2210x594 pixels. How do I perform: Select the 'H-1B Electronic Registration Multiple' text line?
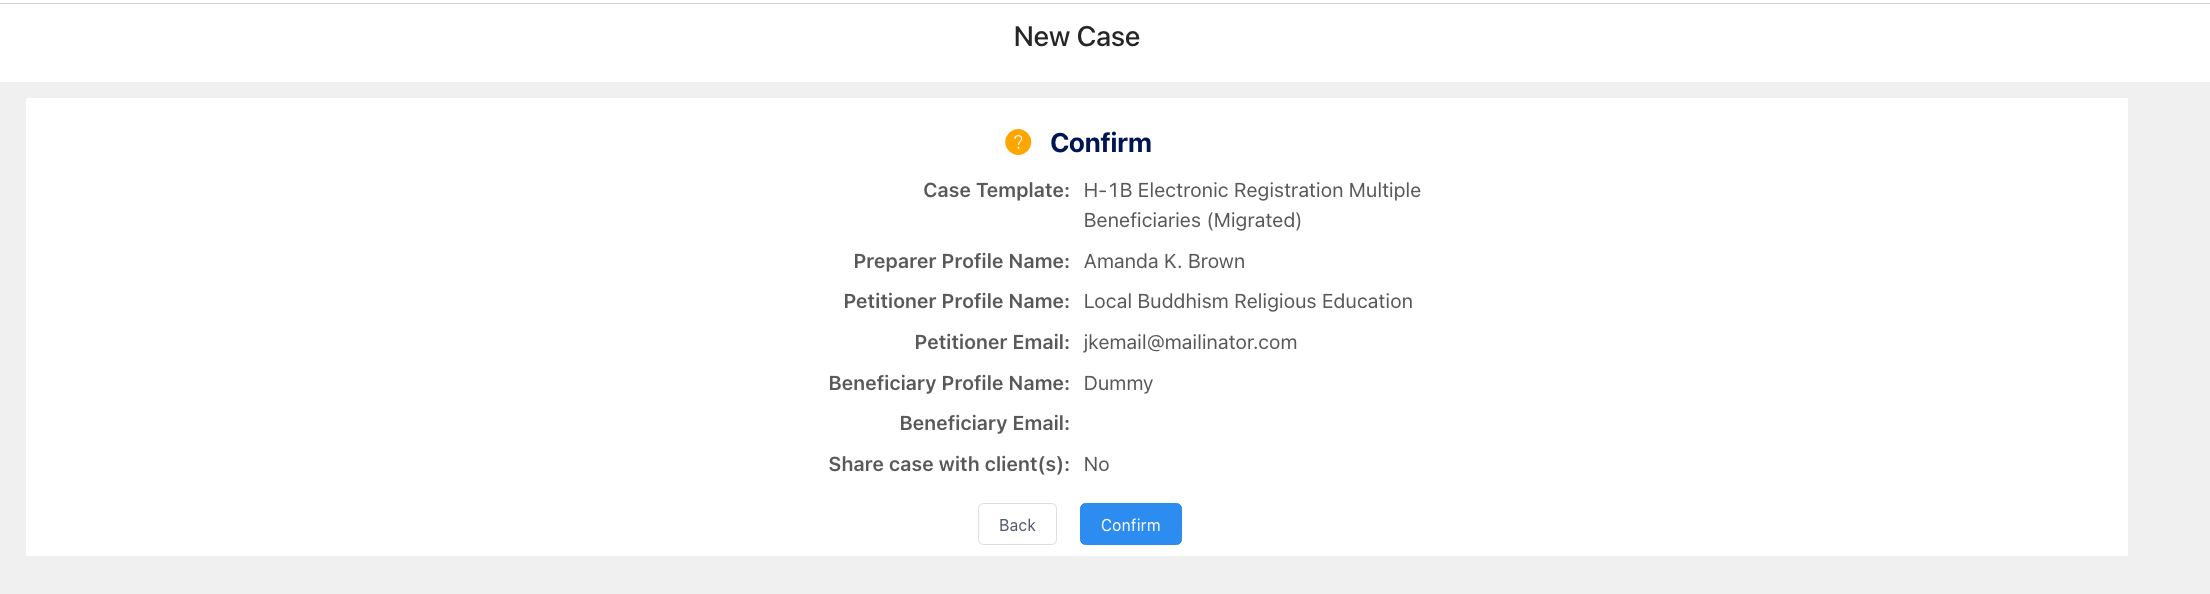[1251, 190]
